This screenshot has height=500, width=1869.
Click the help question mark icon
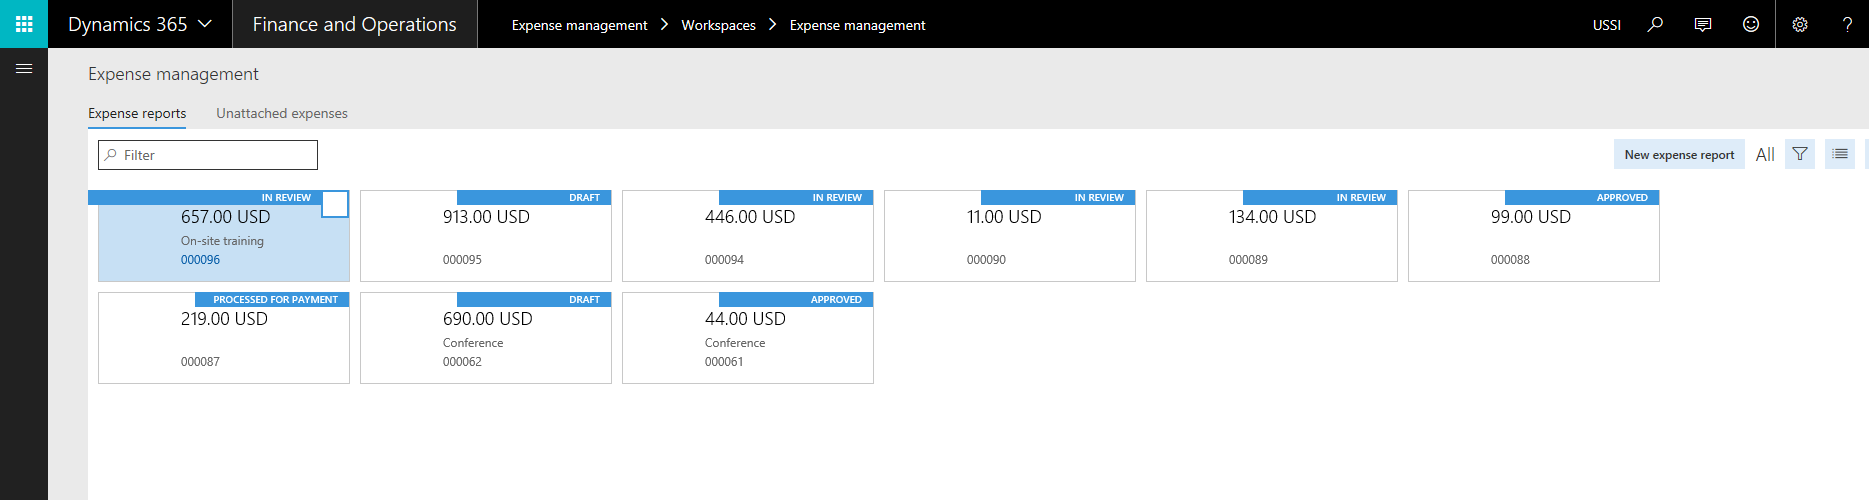1847,24
